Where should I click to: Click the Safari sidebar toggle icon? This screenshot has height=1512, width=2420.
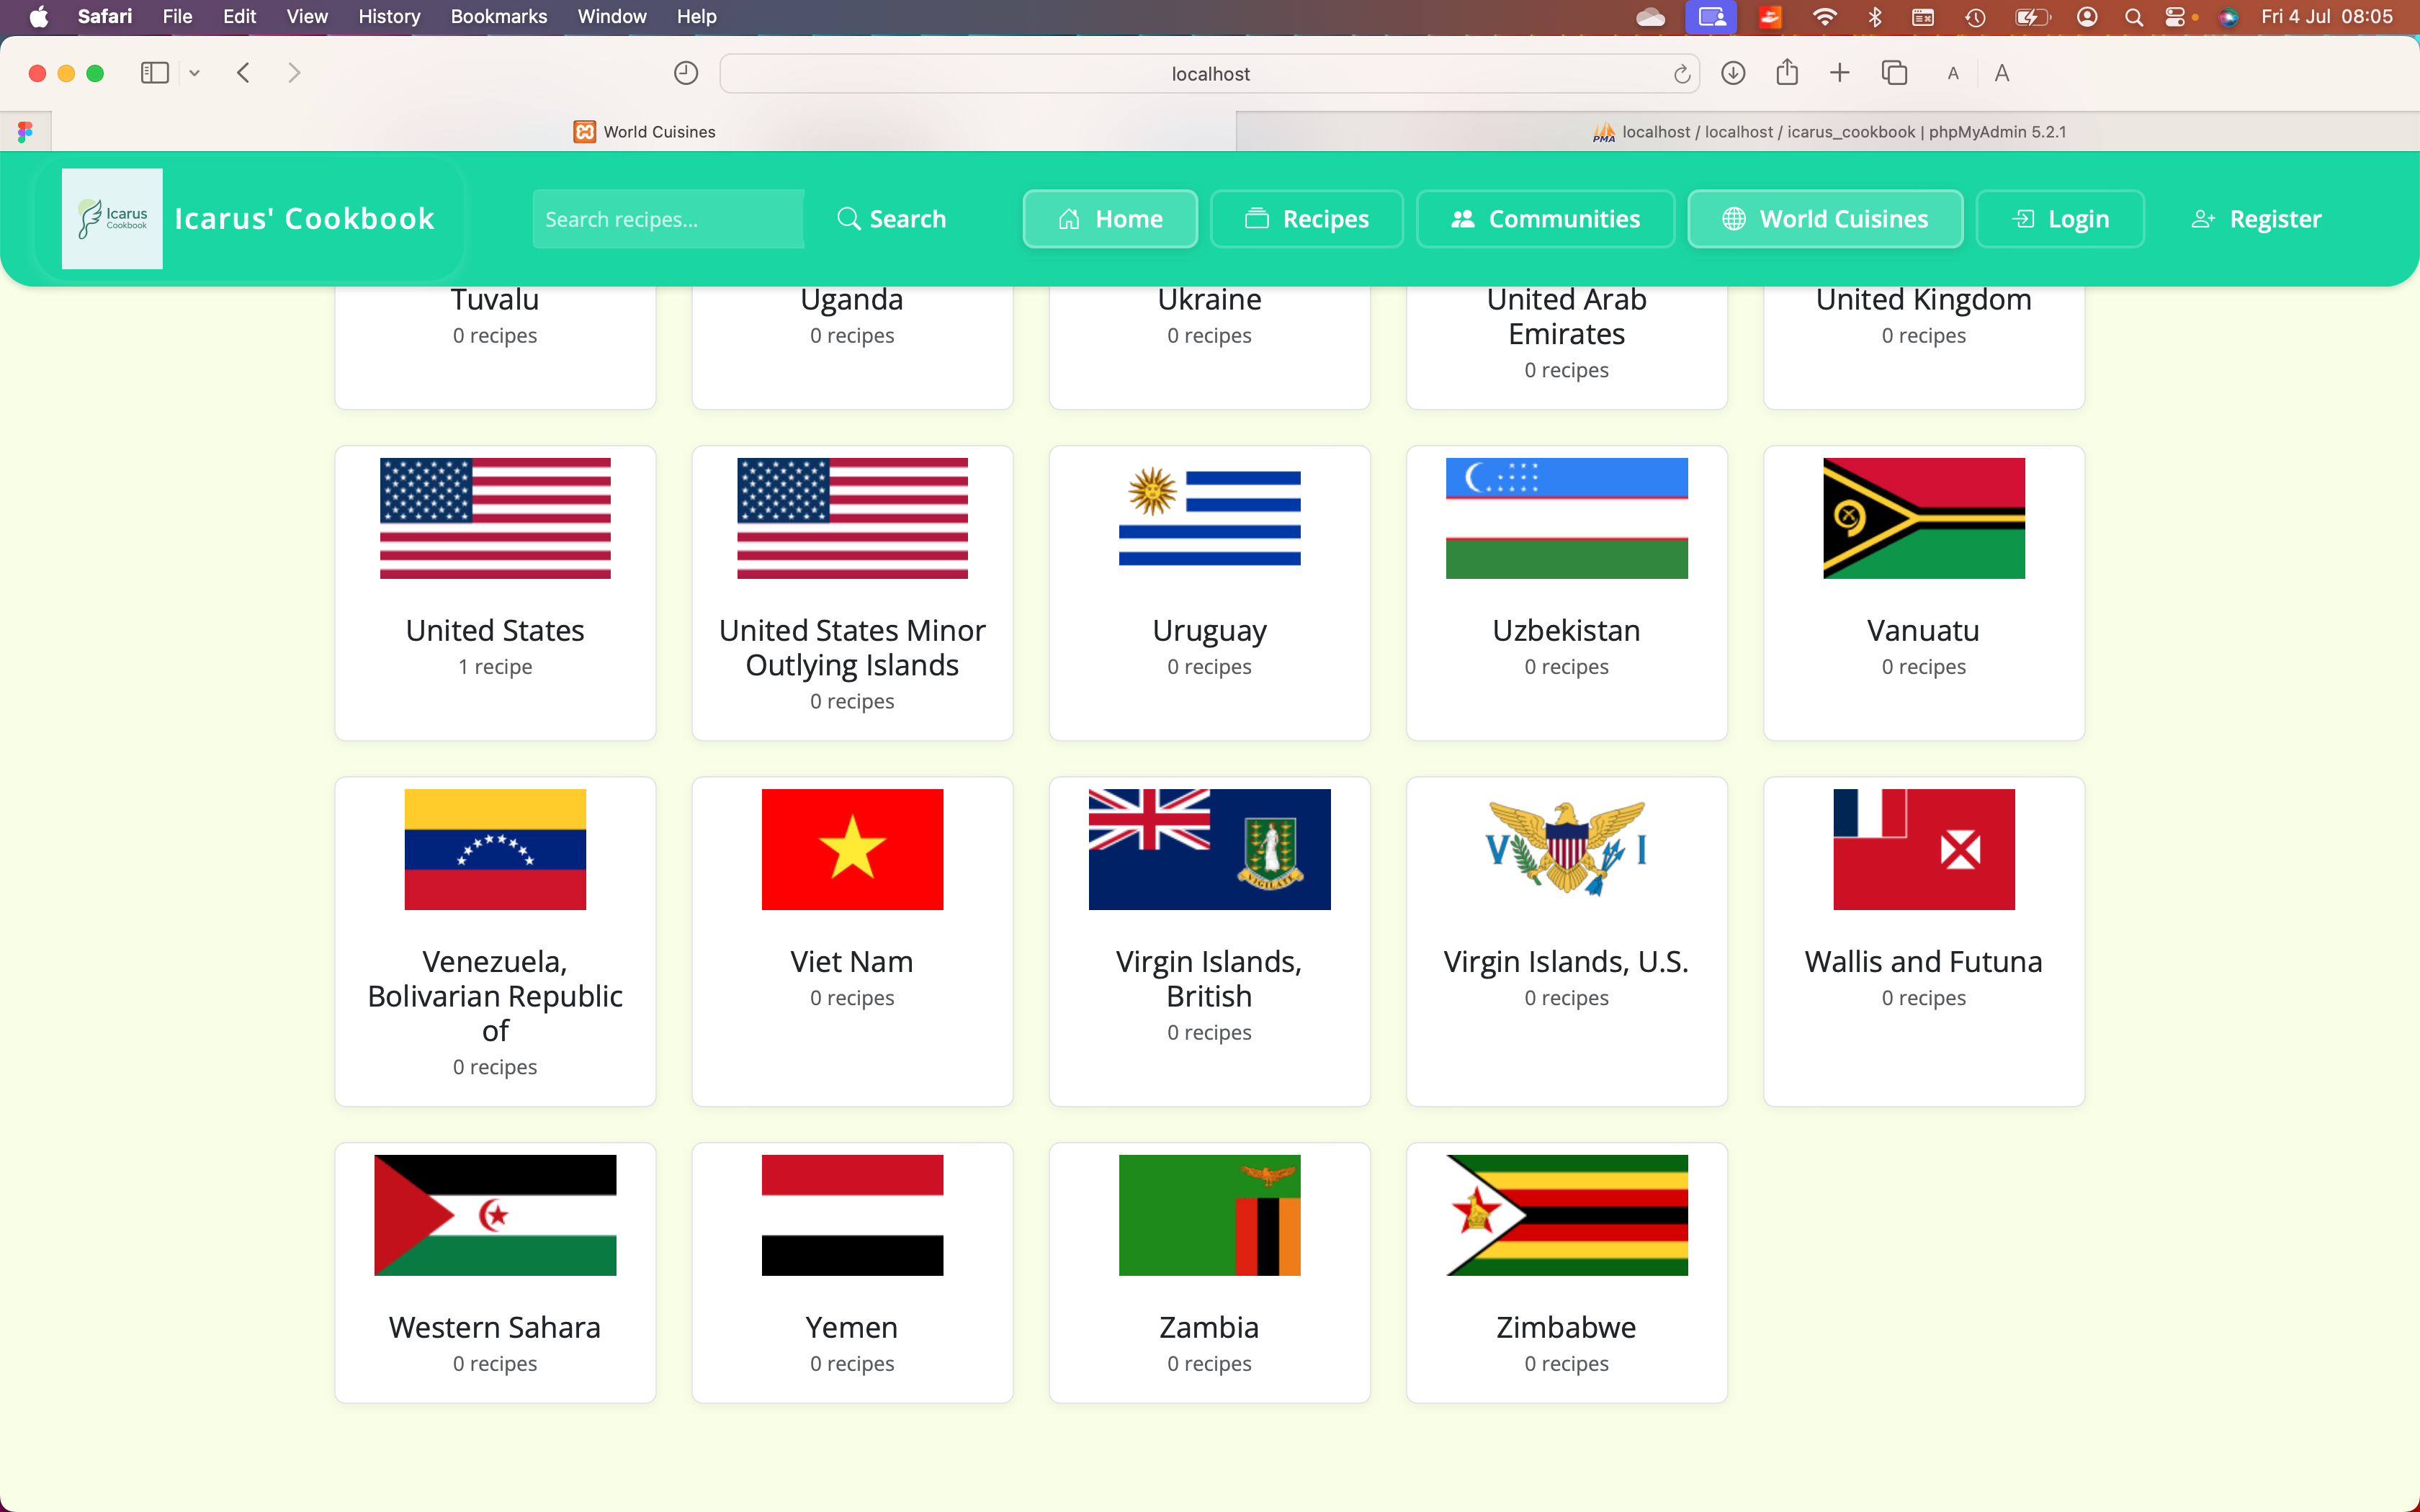click(x=154, y=73)
